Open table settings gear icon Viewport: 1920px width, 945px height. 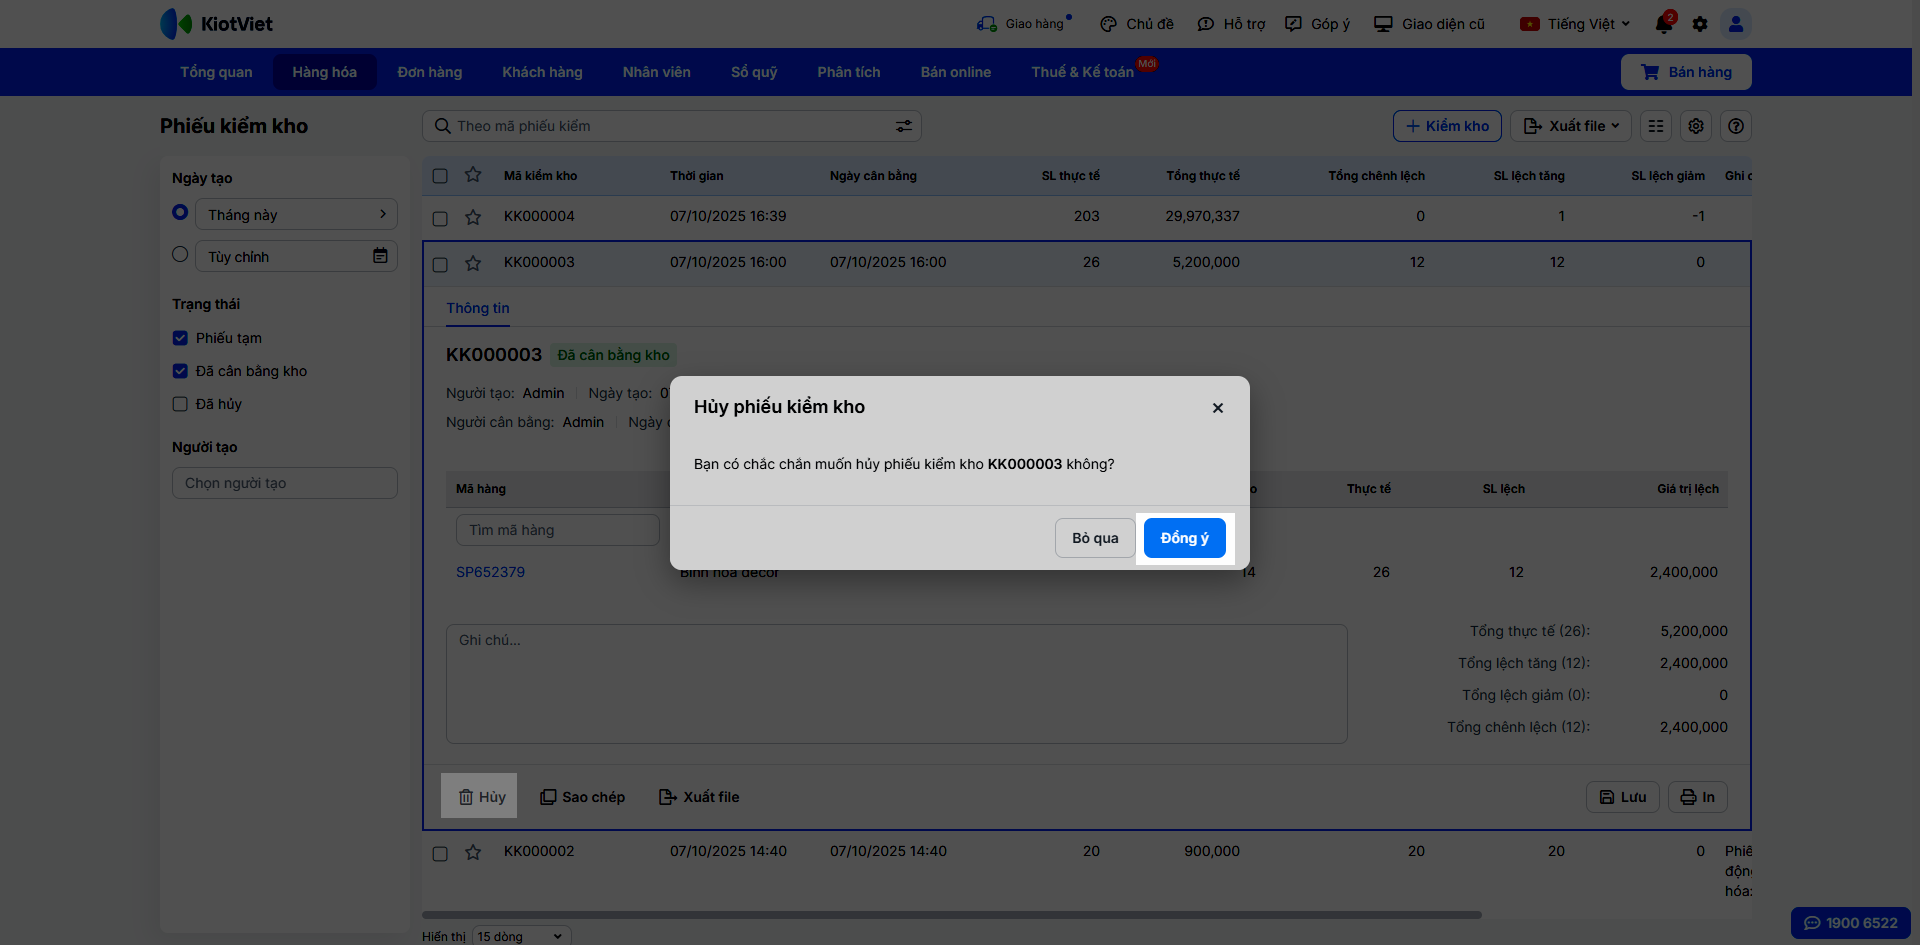click(x=1696, y=126)
